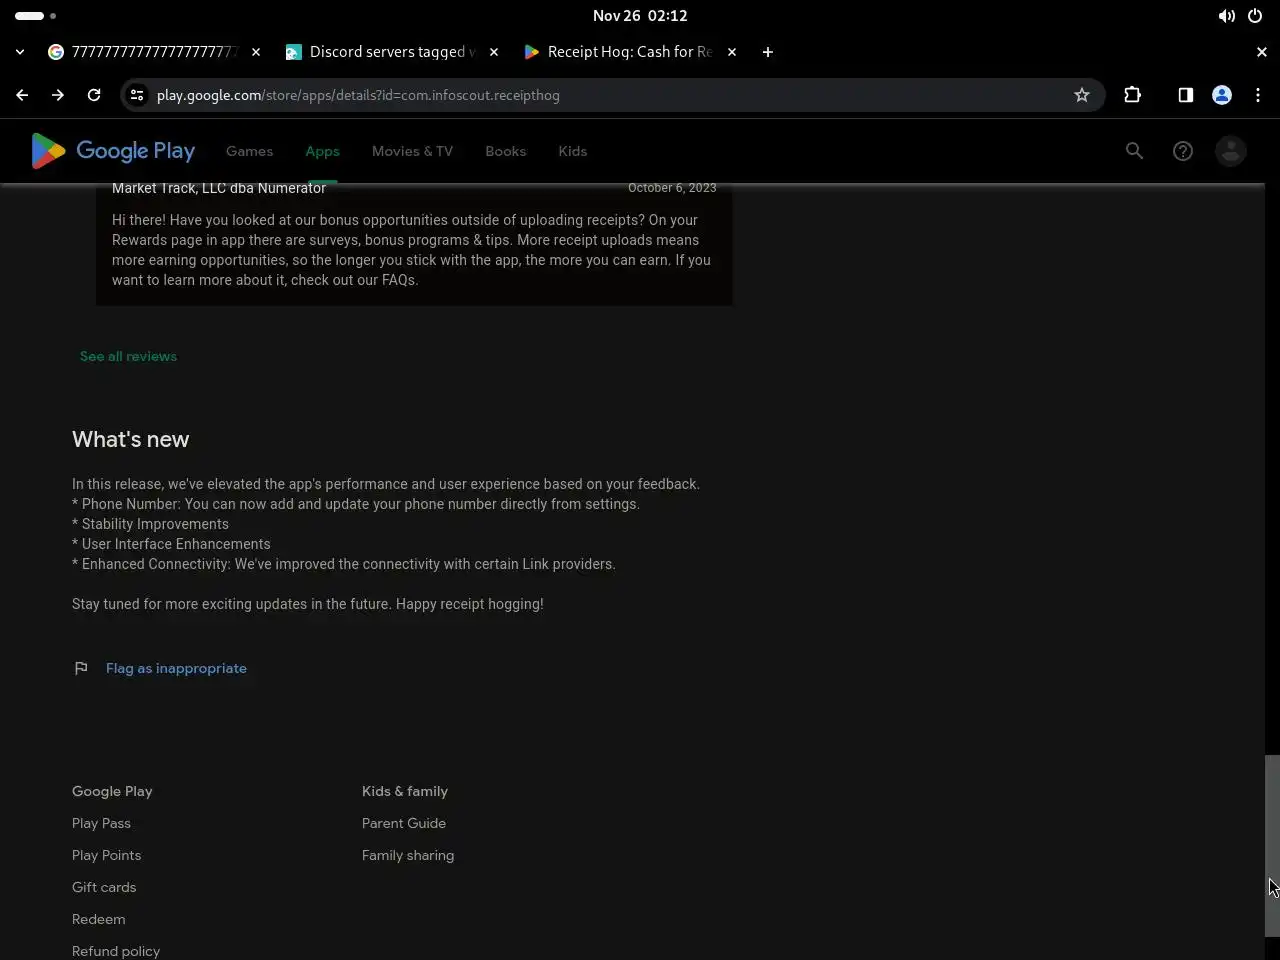Switch to the 7777777 Google search tab

155,52
